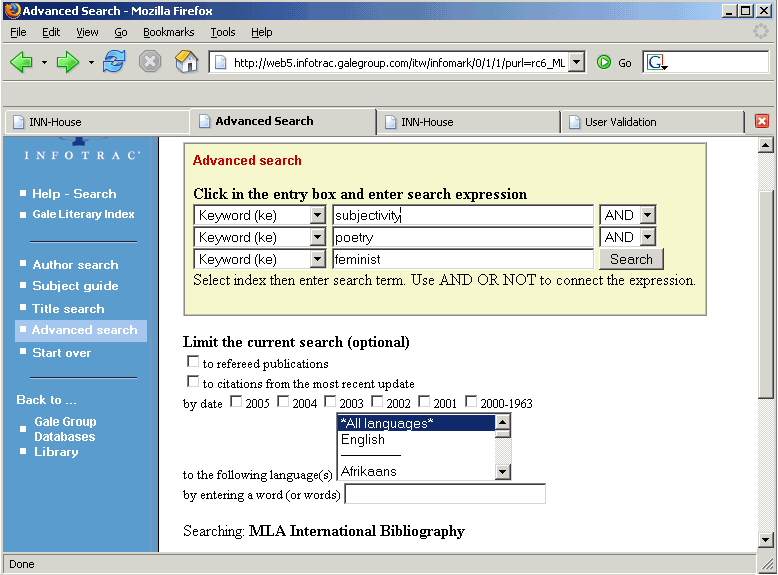778x575 pixels.
Task: Go to Subject guide
Action: [75, 286]
